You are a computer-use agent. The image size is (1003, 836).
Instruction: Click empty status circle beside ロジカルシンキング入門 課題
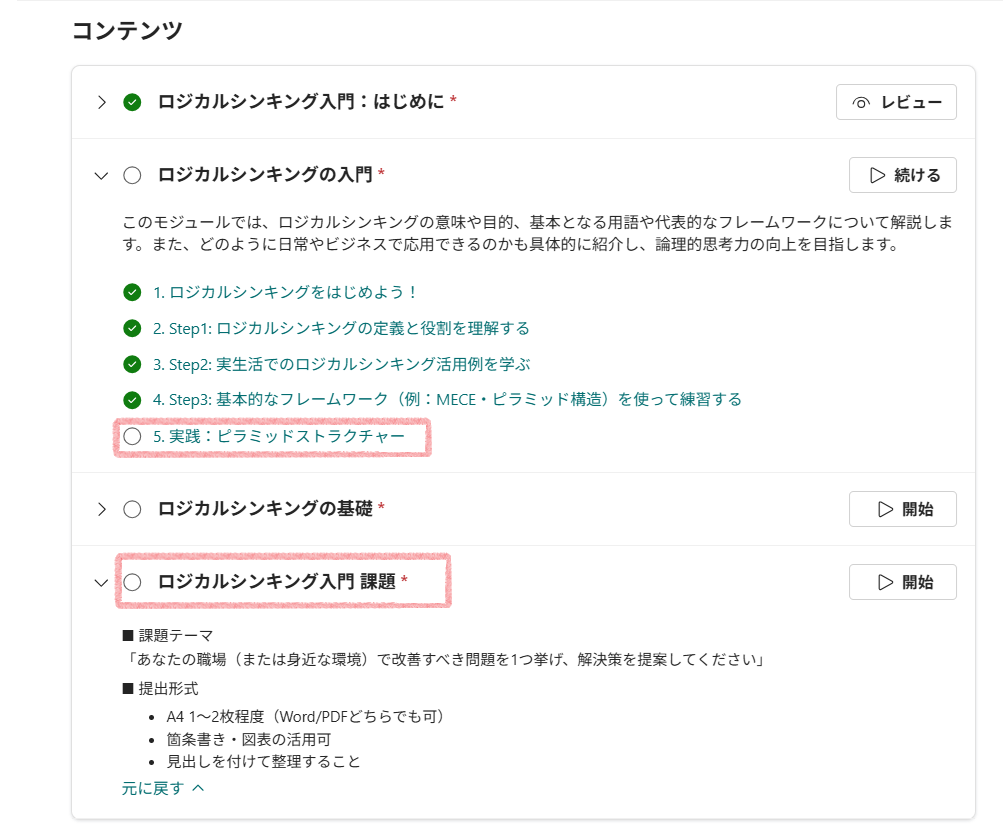click(132, 582)
